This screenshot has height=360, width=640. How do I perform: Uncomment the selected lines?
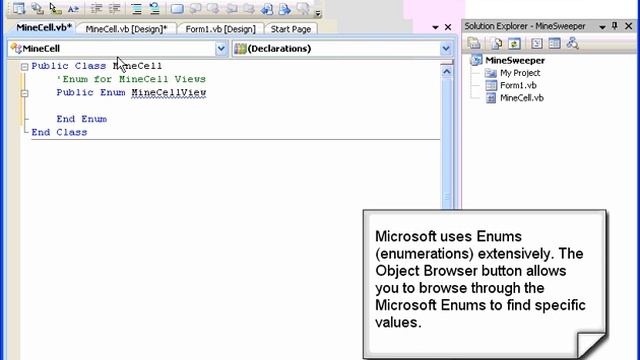pos(154,8)
